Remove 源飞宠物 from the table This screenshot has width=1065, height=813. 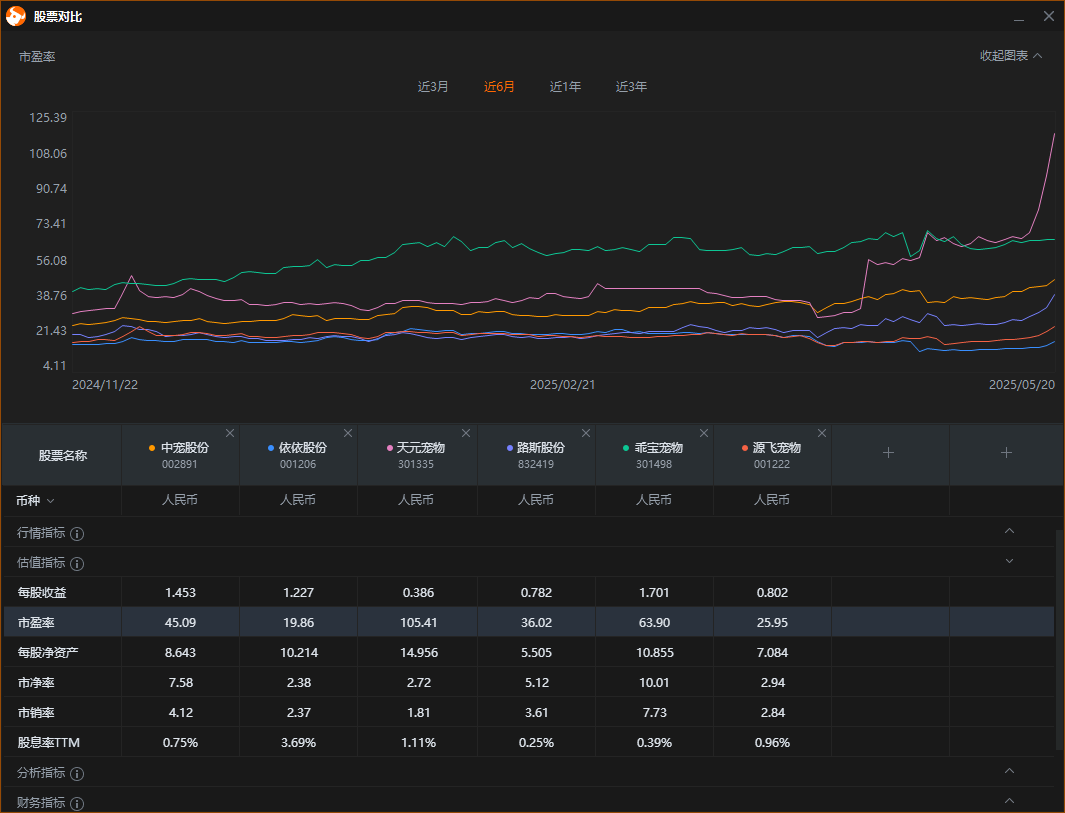(822, 433)
